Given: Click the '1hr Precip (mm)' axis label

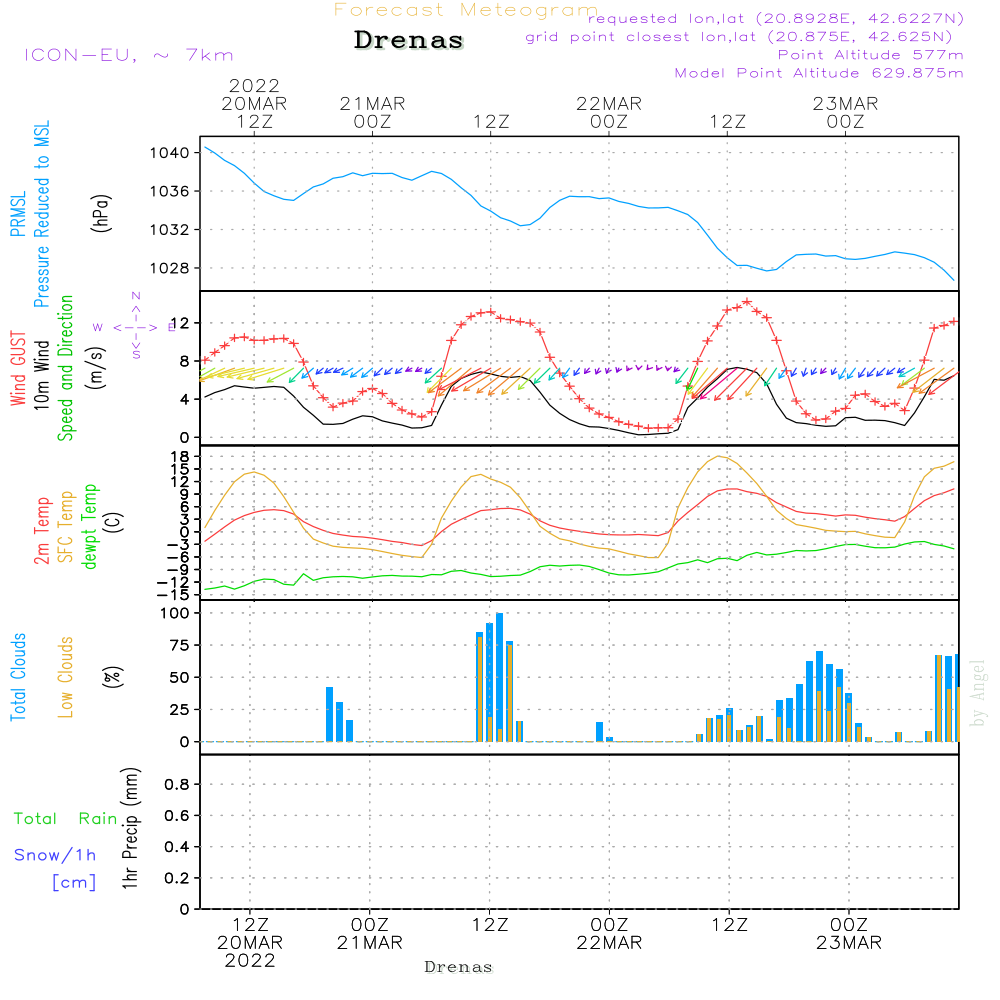Looking at the screenshot, I should click(x=129, y=828).
